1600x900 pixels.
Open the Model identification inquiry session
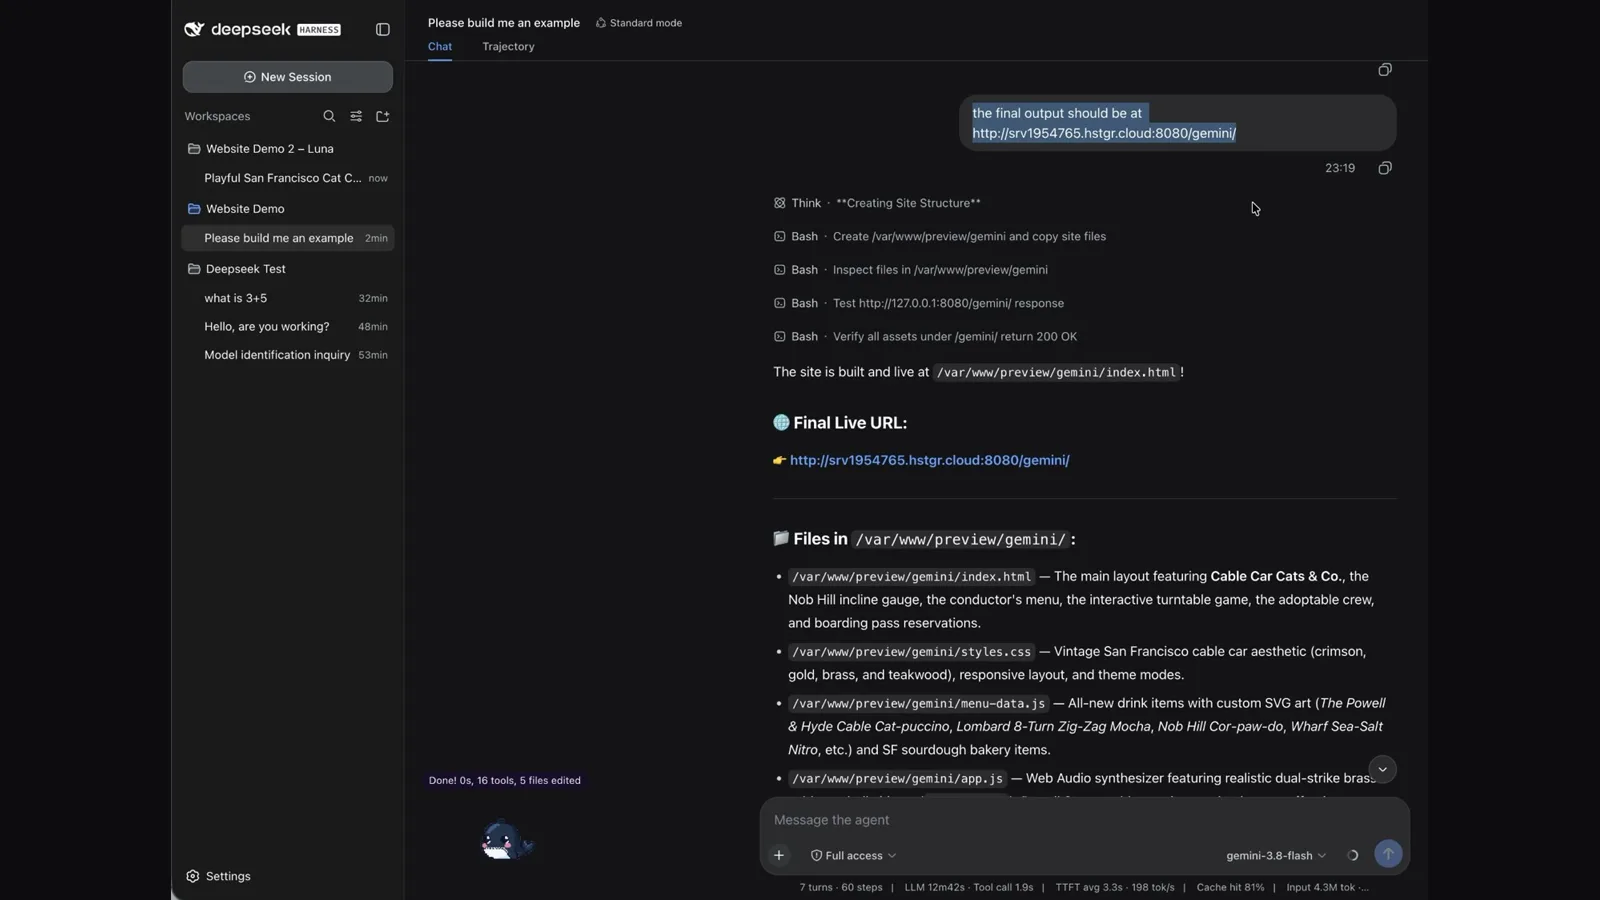[287, 355]
